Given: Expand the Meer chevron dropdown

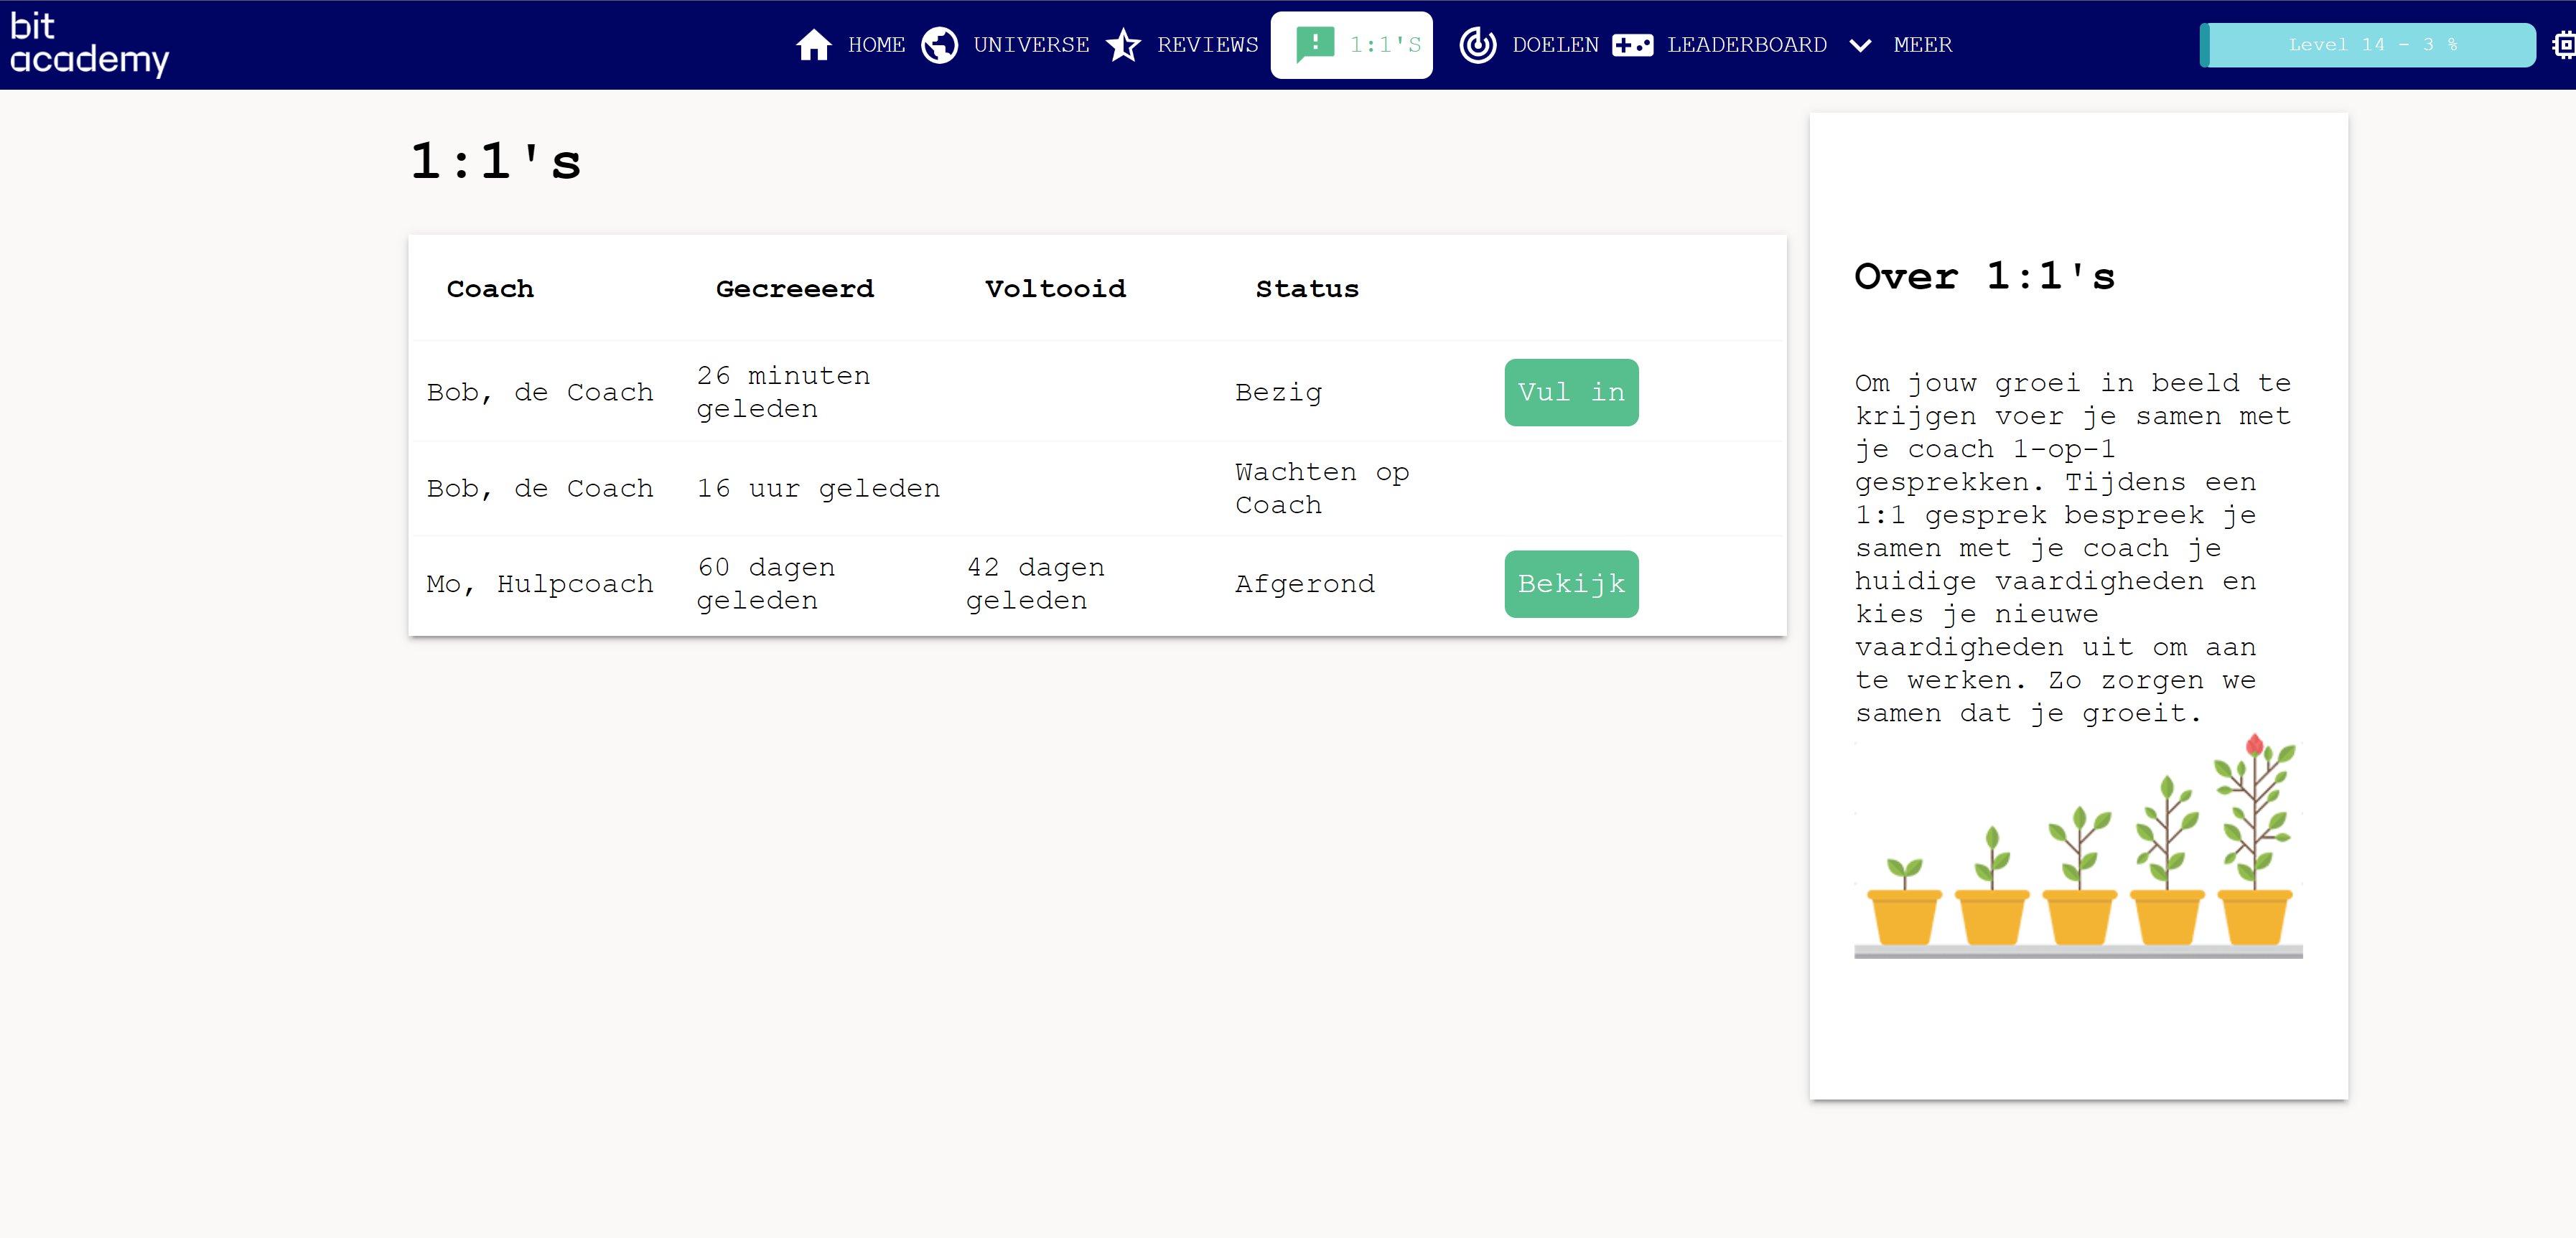Looking at the screenshot, I should pos(1859,45).
